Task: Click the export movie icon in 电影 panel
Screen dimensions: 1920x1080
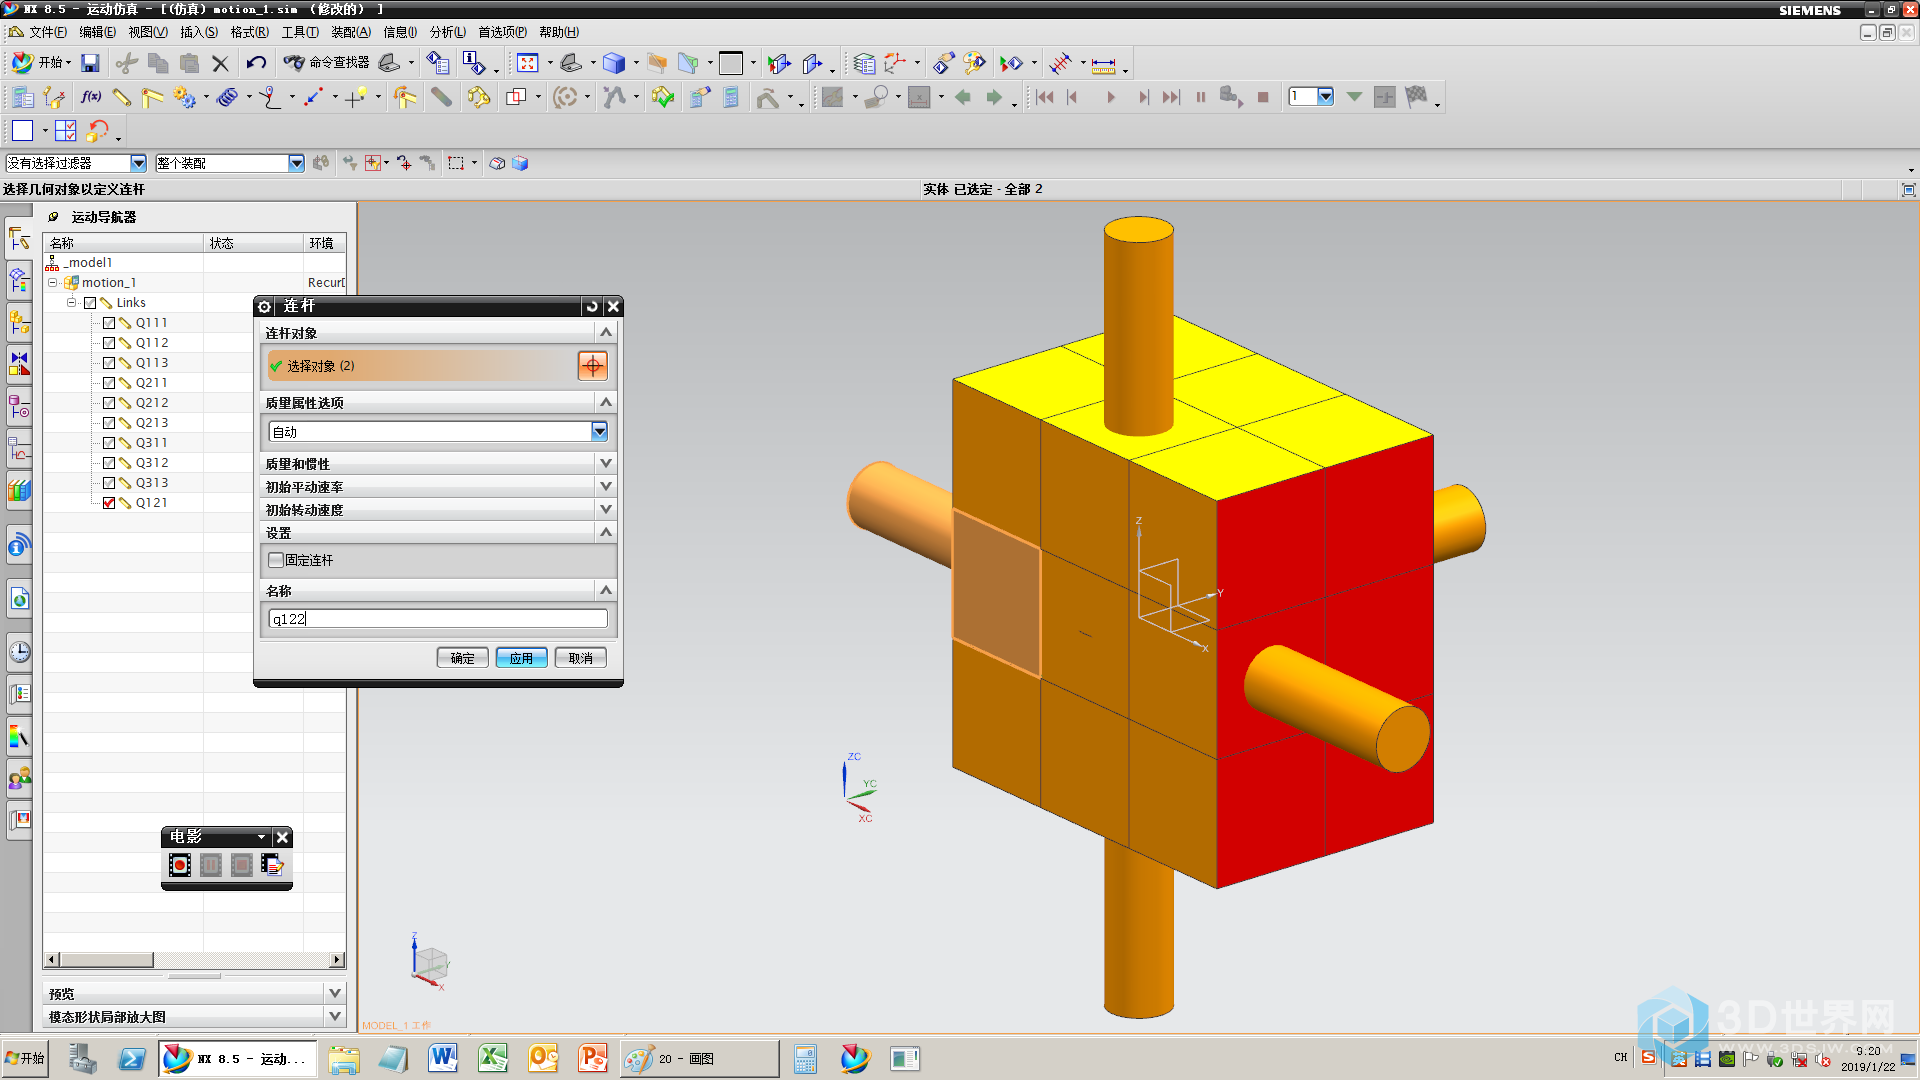Action: point(272,865)
